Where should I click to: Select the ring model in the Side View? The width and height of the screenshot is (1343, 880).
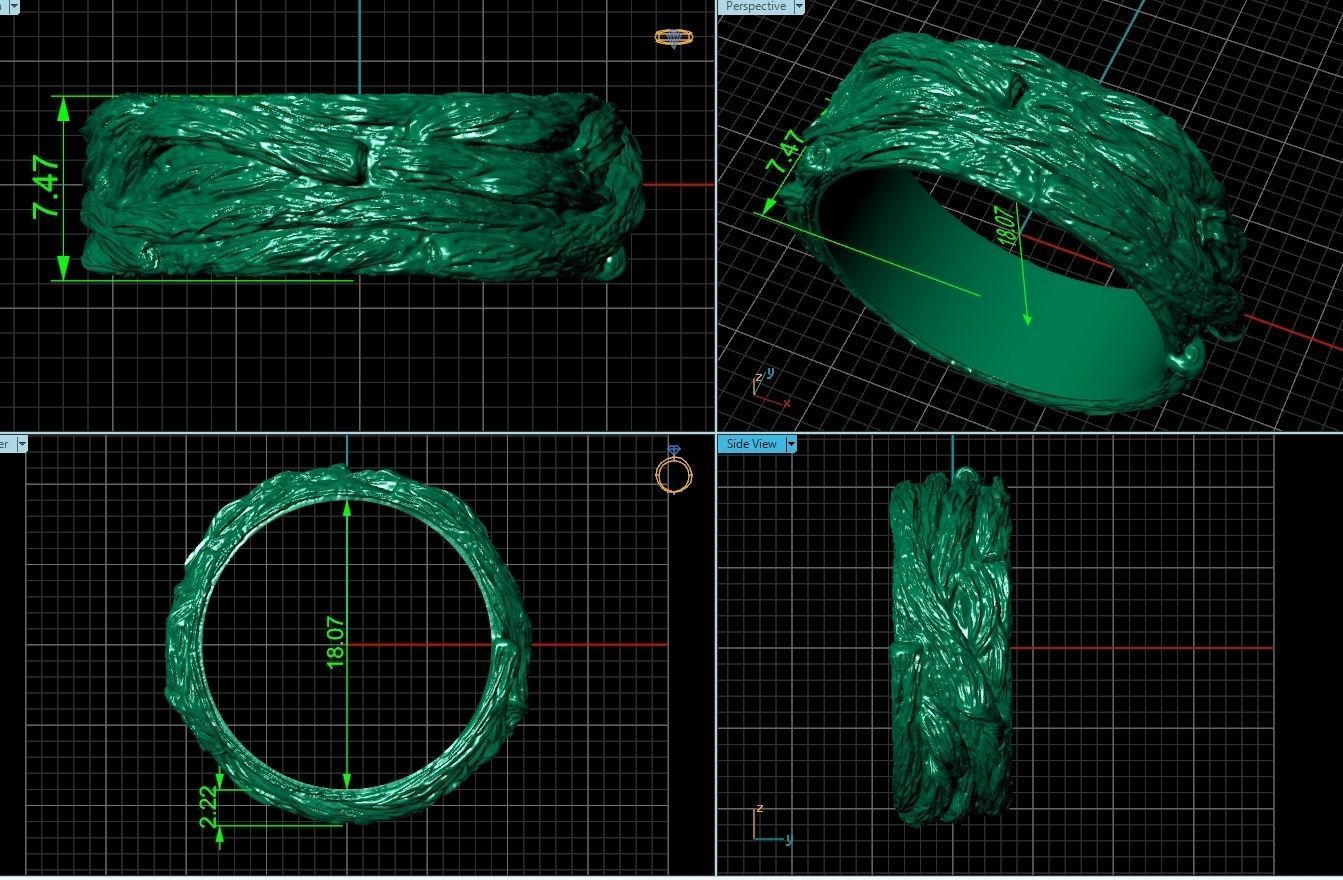[950, 647]
